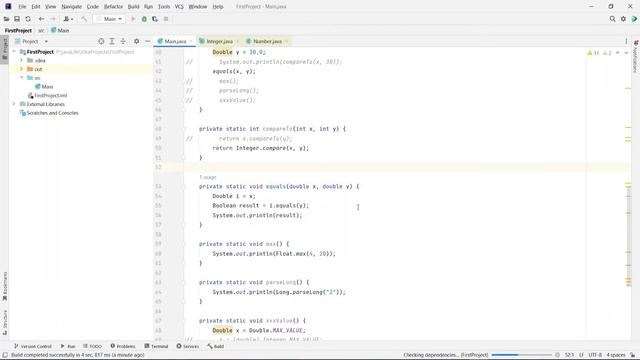Go to next highlighted error arrow
The image size is (640, 360).
click(x=626, y=53)
